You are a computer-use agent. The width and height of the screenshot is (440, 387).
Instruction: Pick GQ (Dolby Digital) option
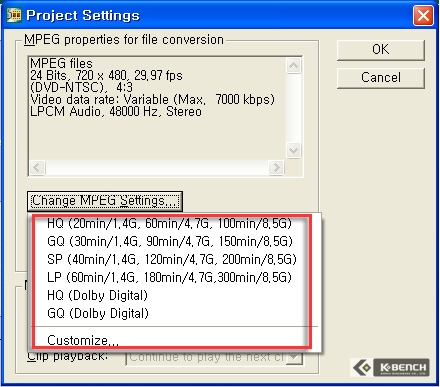98,313
